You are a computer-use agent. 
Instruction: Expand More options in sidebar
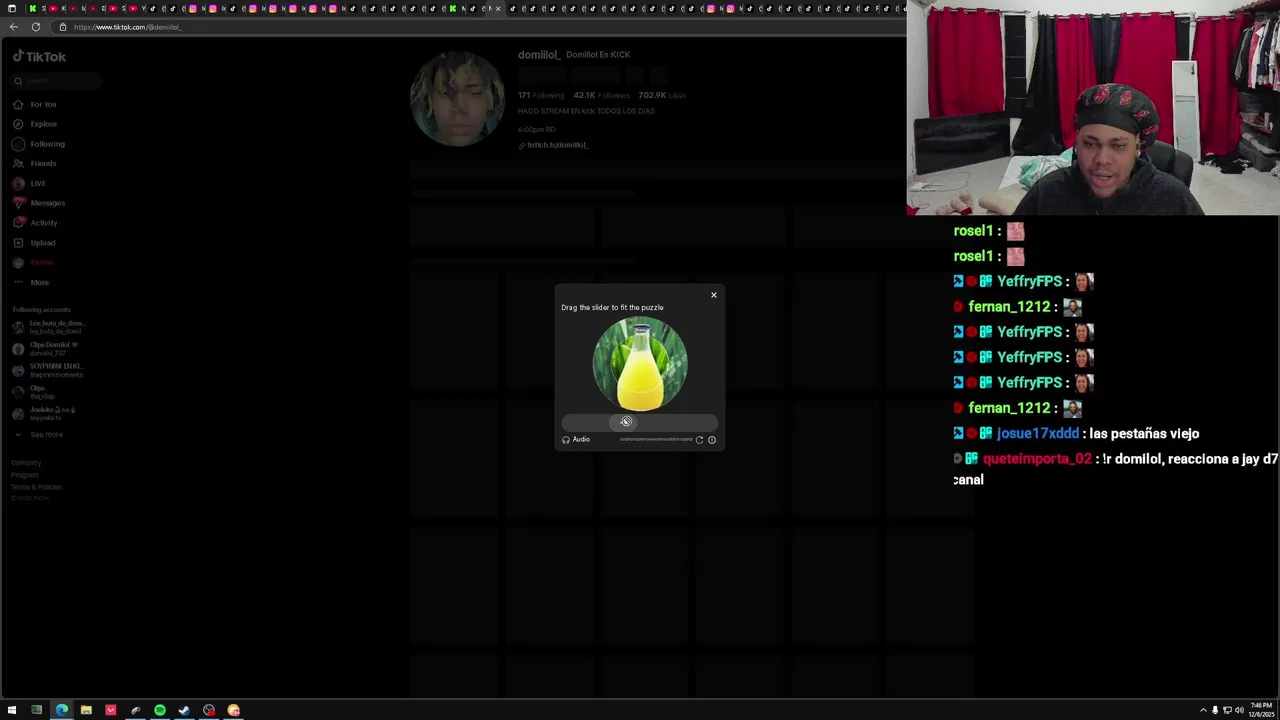tap(31, 282)
